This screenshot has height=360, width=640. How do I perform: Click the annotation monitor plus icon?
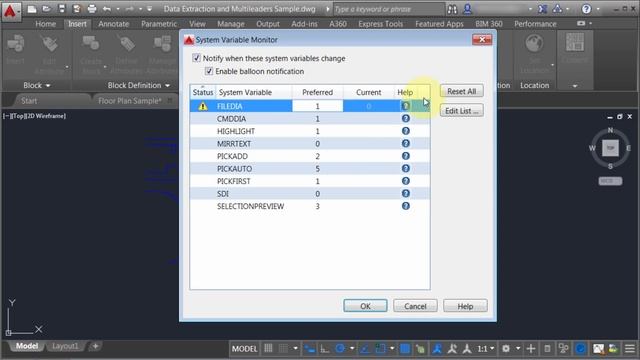point(531,349)
